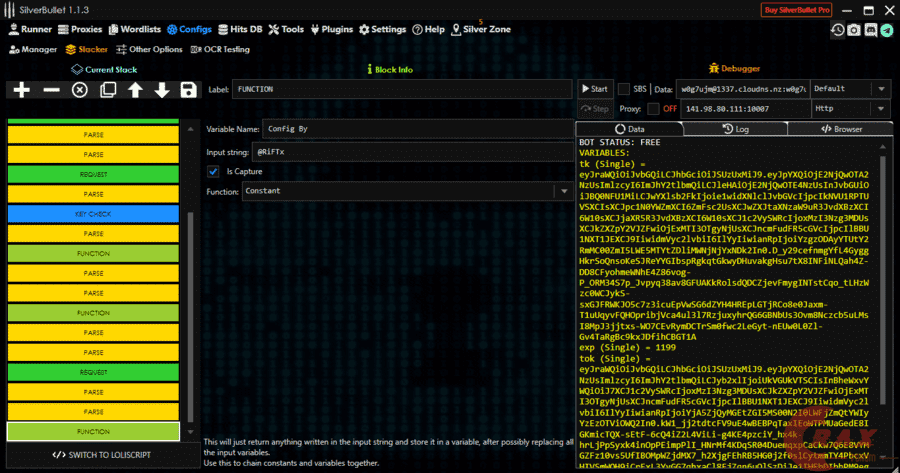The image size is (900, 473).
Task: Focus the Label input field
Action: [x=402, y=90]
